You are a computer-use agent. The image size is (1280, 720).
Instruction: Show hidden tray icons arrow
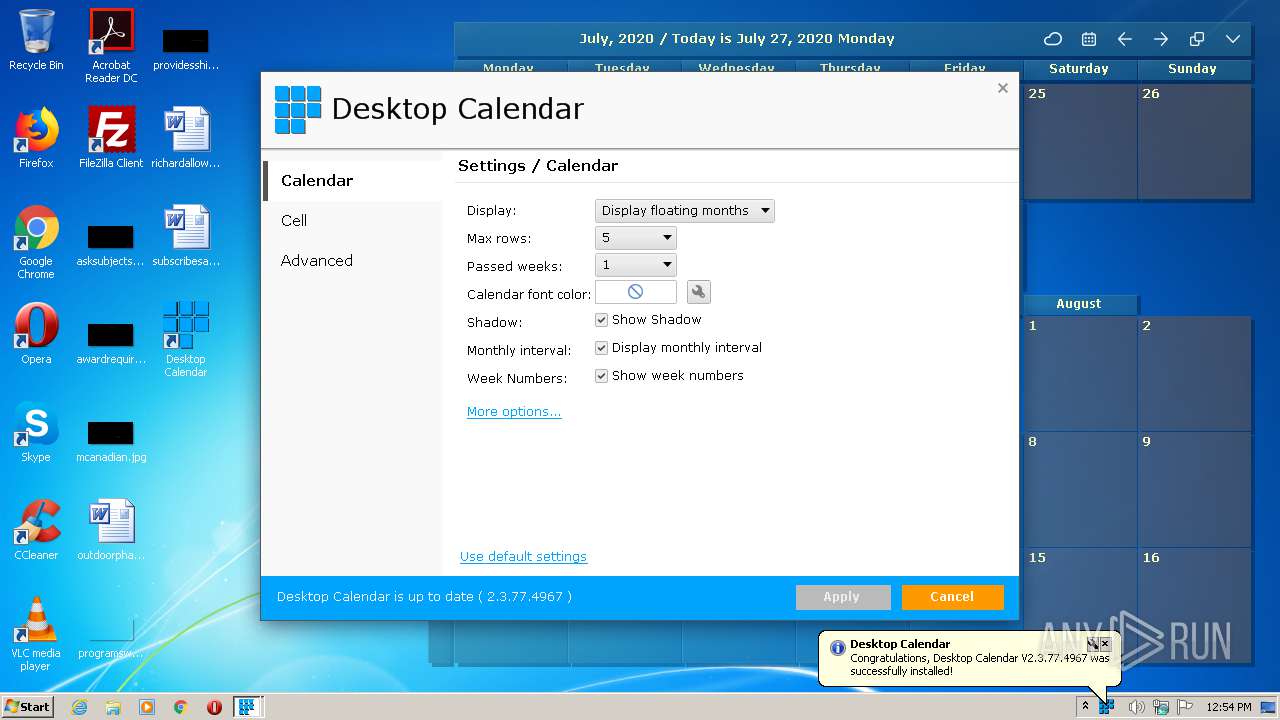(x=1085, y=707)
